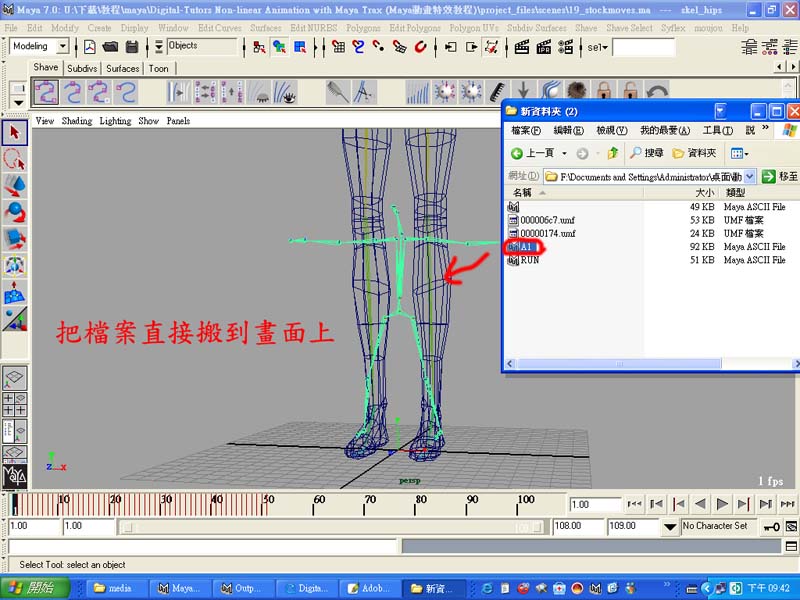Image resolution: width=800 pixels, height=600 pixels.
Task: Click the Search button in Explorer
Action: (x=646, y=153)
